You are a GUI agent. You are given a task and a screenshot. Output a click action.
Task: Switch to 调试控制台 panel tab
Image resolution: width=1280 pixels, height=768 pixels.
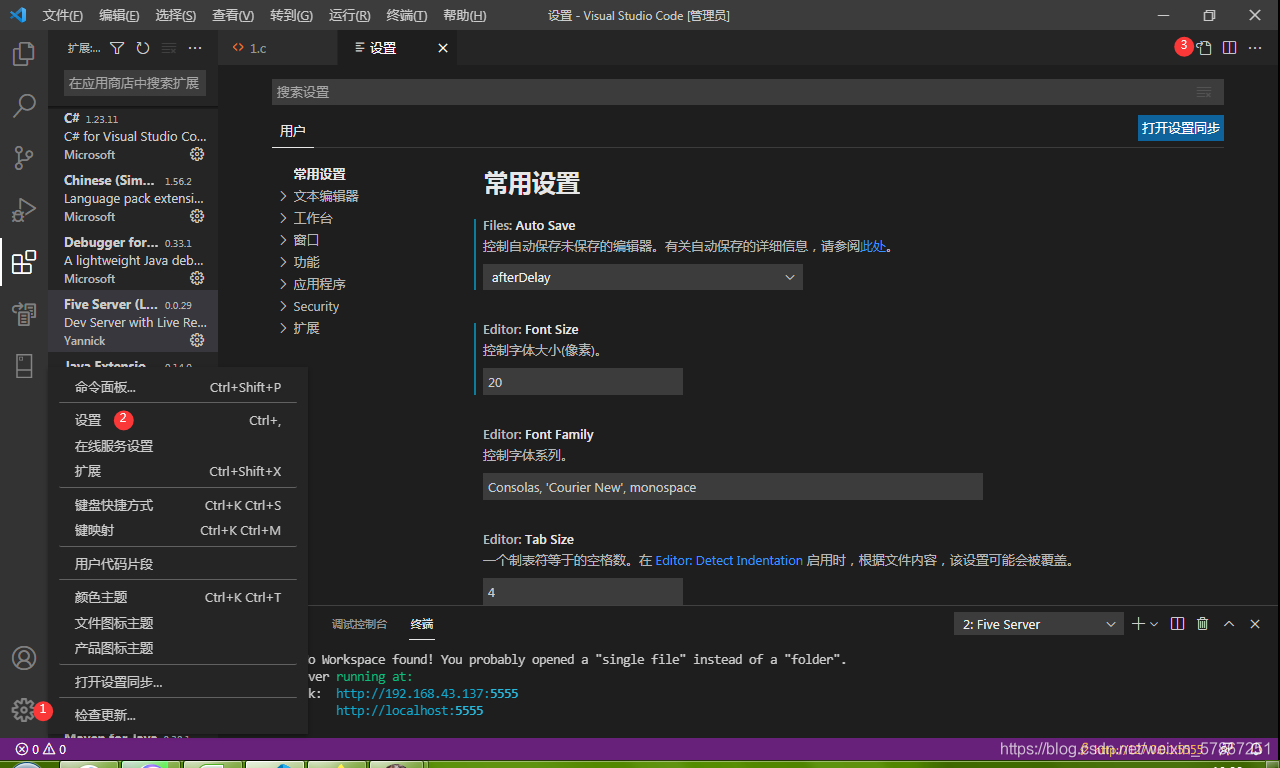click(359, 624)
